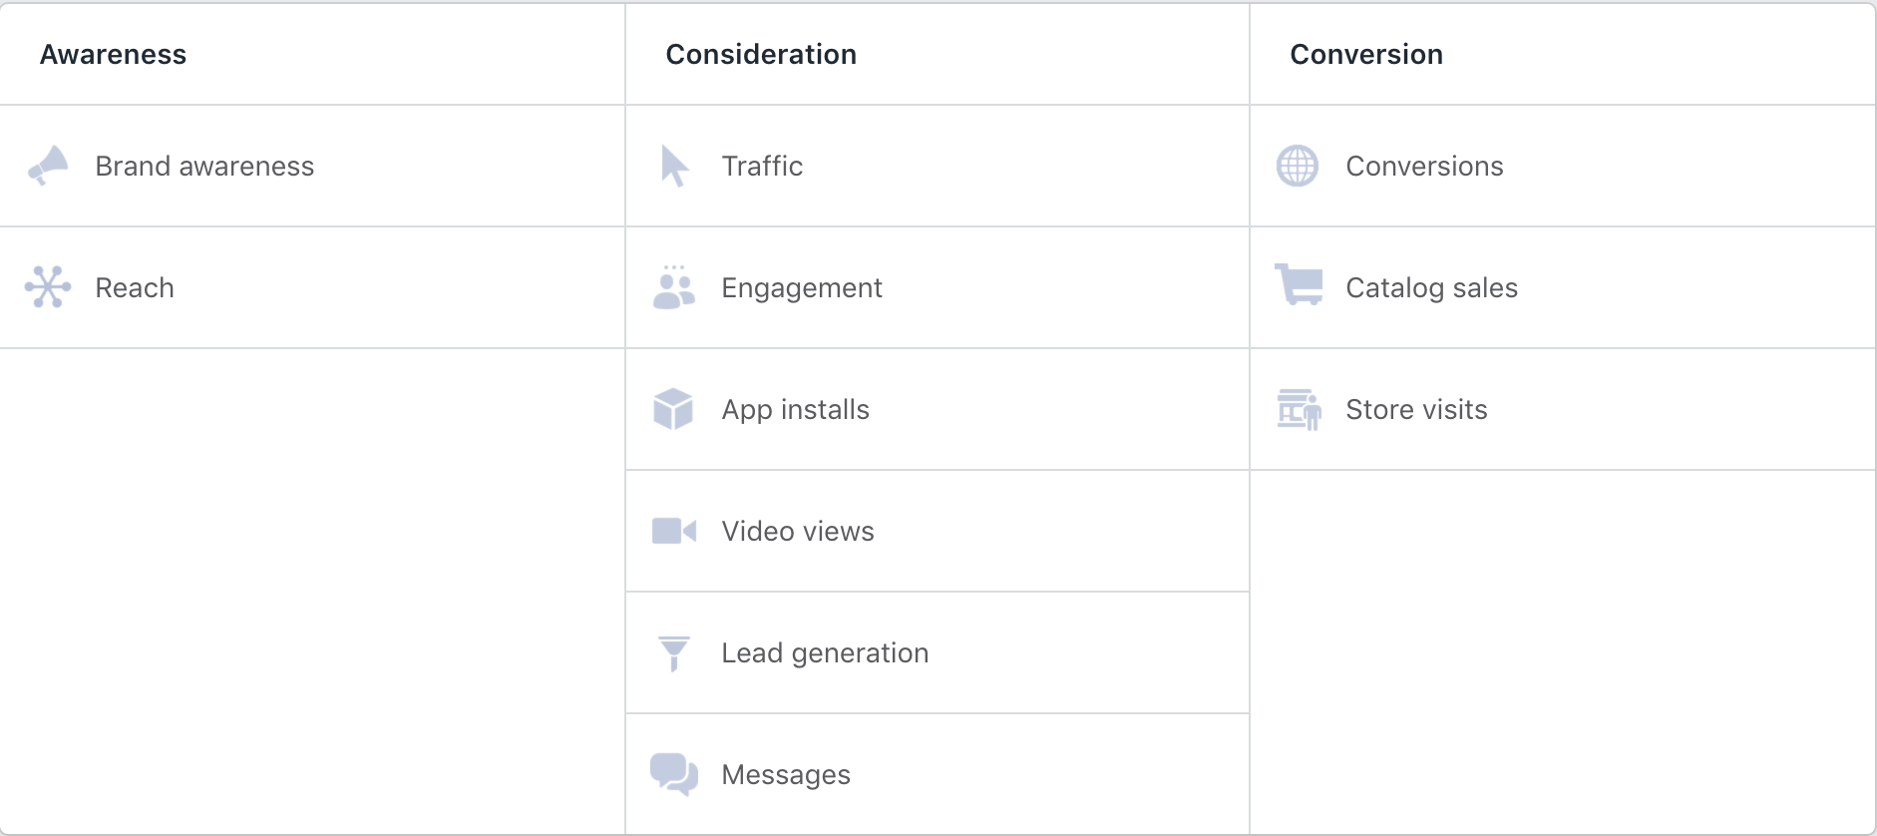Click the Engagement people icon
Viewport: 1877px width, 836px height.
[x=674, y=287]
